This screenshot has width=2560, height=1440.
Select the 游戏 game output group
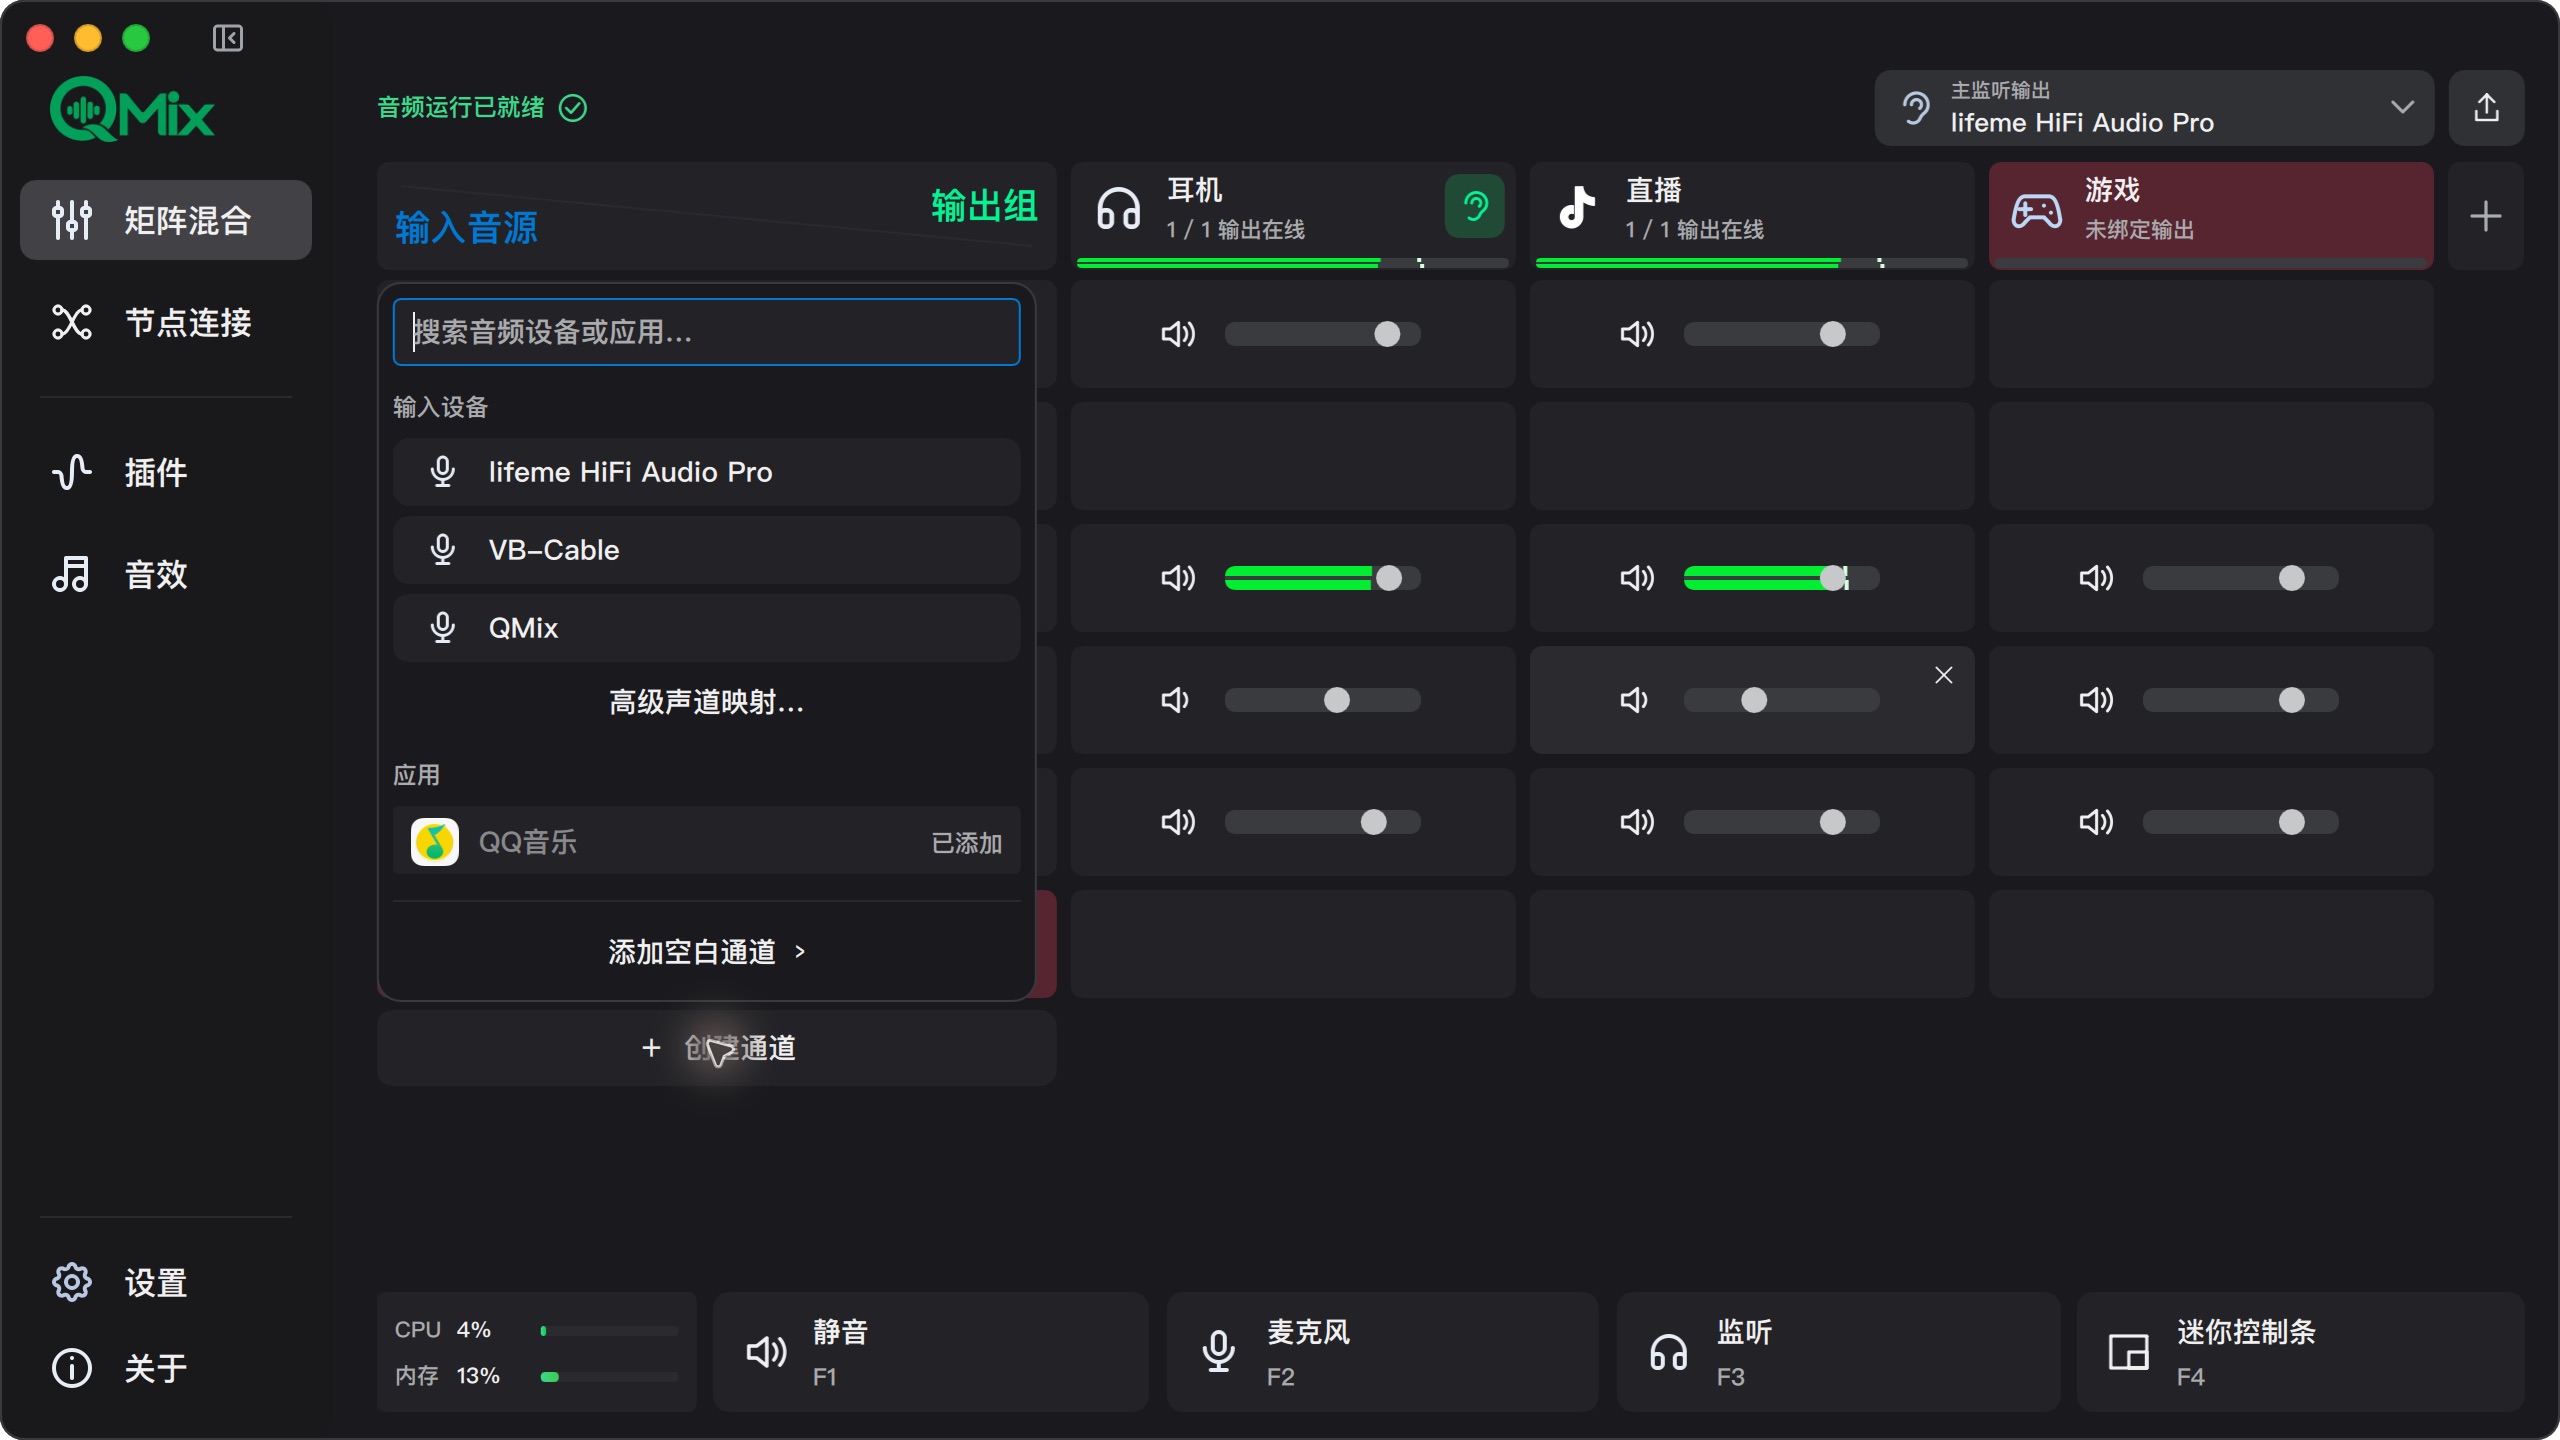pos(2211,216)
